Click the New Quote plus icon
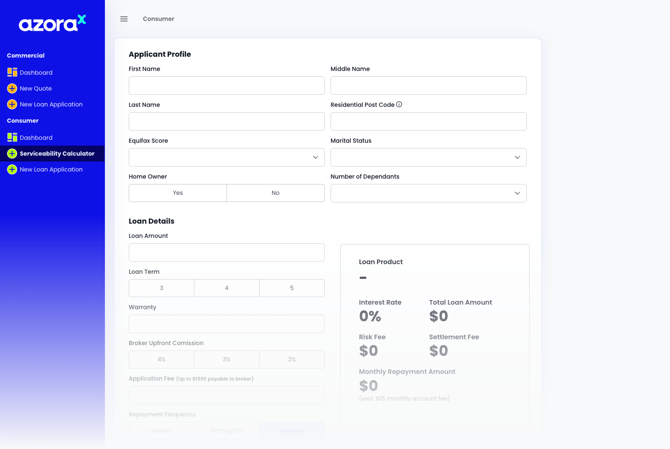Image resolution: width=670 pixels, height=449 pixels. click(12, 89)
